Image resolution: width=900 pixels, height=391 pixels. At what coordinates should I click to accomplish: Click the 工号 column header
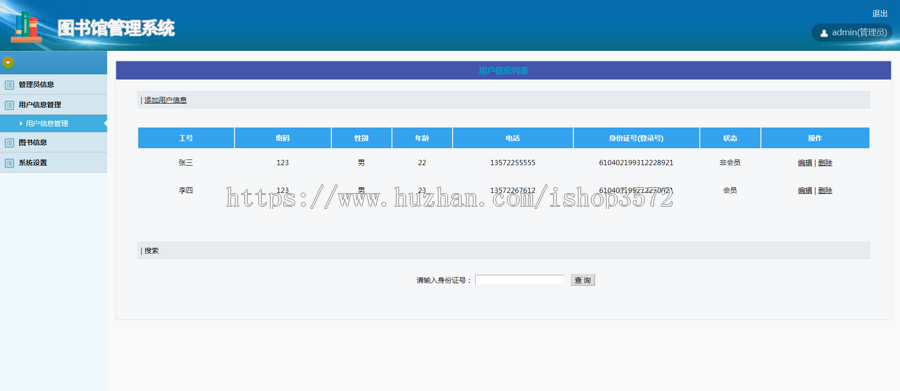pos(186,138)
